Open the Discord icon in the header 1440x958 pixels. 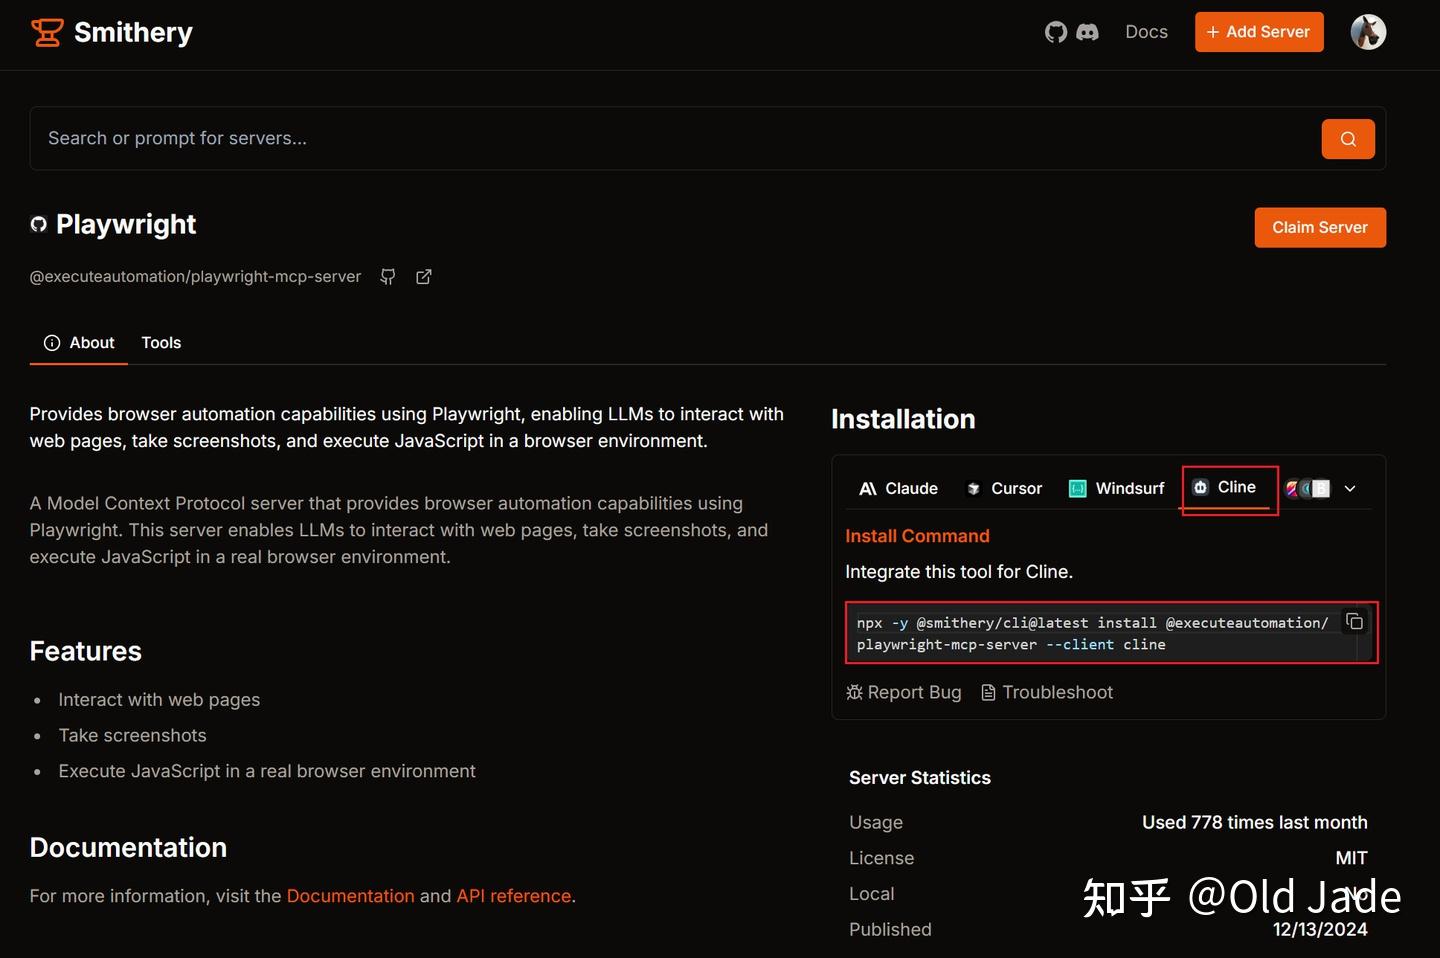(1088, 32)
